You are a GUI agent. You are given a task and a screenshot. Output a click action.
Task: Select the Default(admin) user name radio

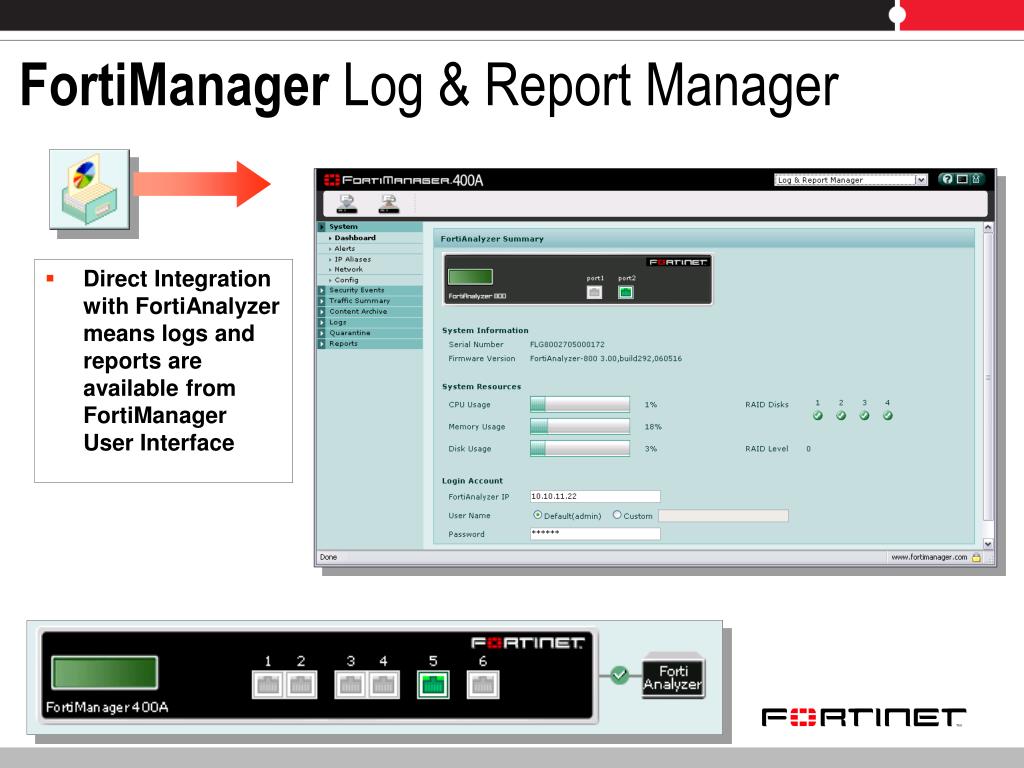point(537,515)
